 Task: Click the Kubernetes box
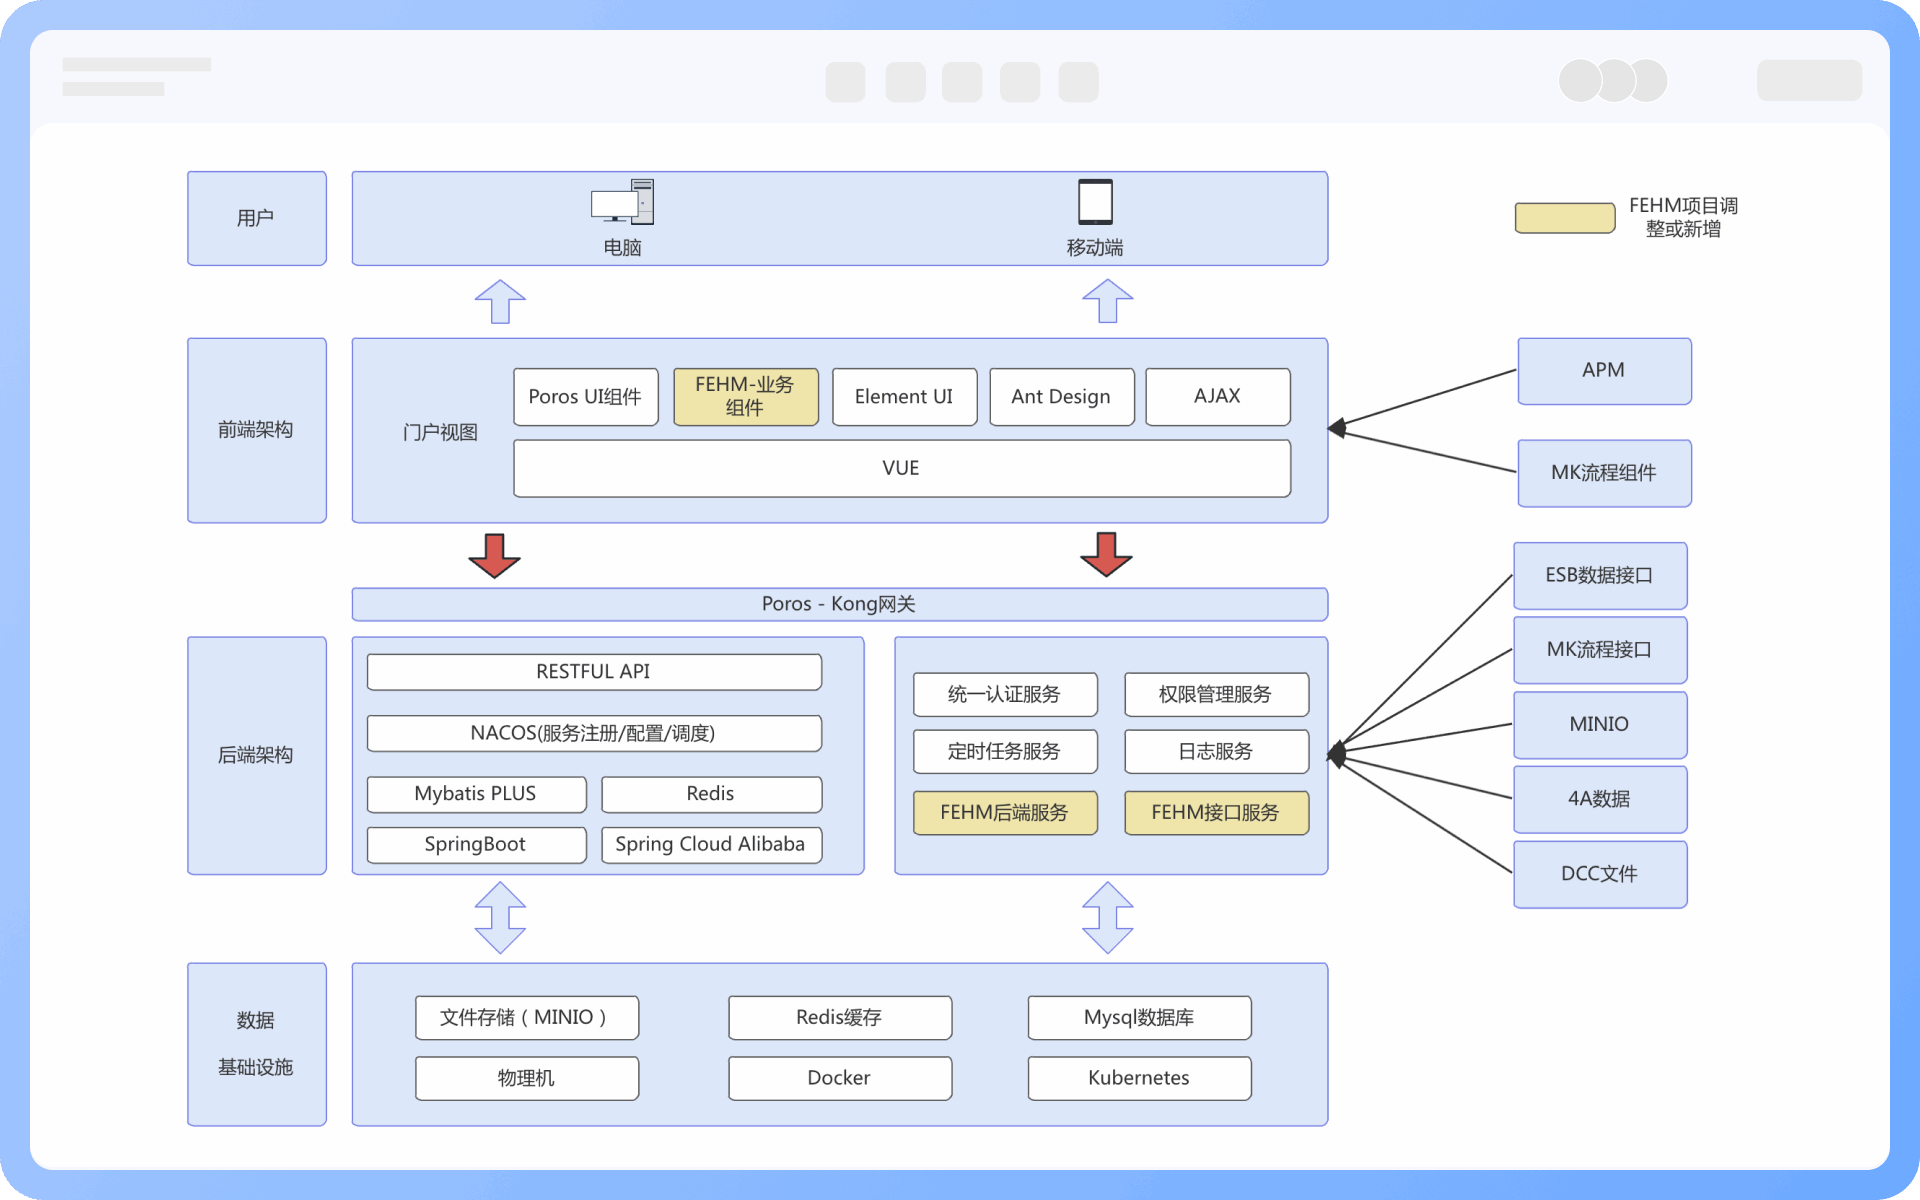coord(1139,1078)
